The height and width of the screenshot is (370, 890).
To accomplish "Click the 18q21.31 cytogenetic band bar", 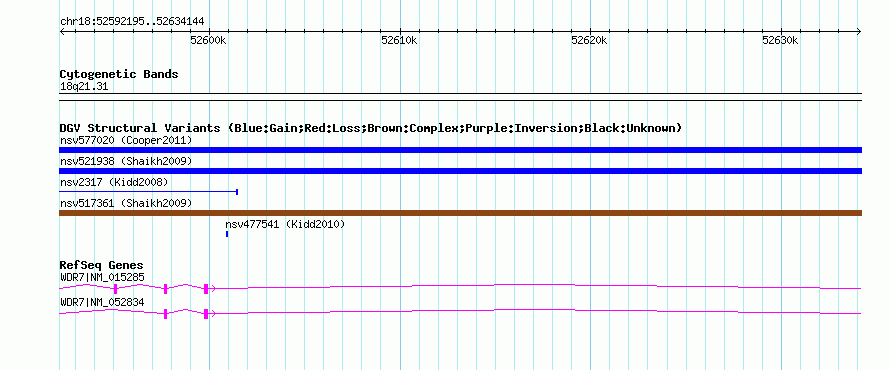I will (460, 97).
